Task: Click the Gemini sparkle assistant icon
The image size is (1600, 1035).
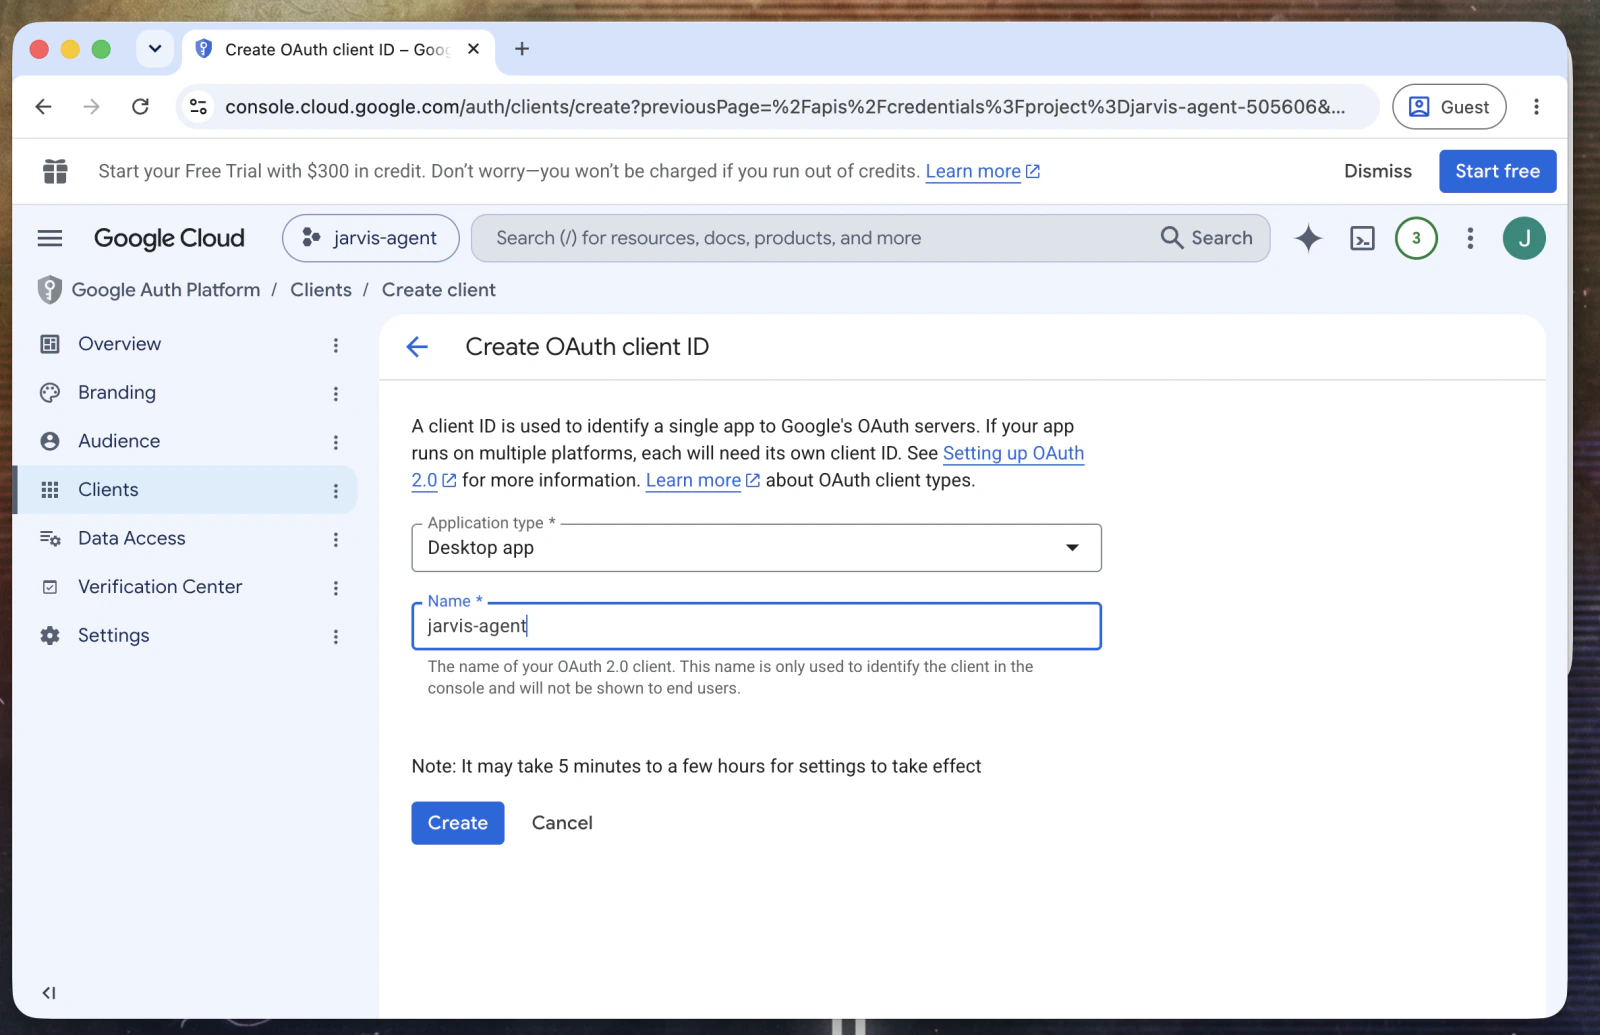Action: (x=1308, y=238)
